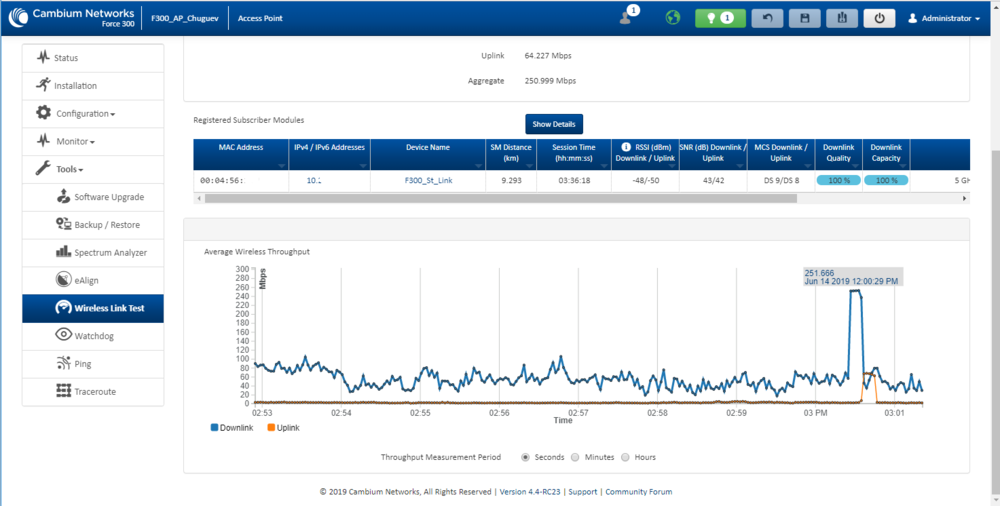The width and height of the screenshot is (1000, 506).
Task: Expand the Monitor menu in sidebar
Action: (x=74, y=142)
